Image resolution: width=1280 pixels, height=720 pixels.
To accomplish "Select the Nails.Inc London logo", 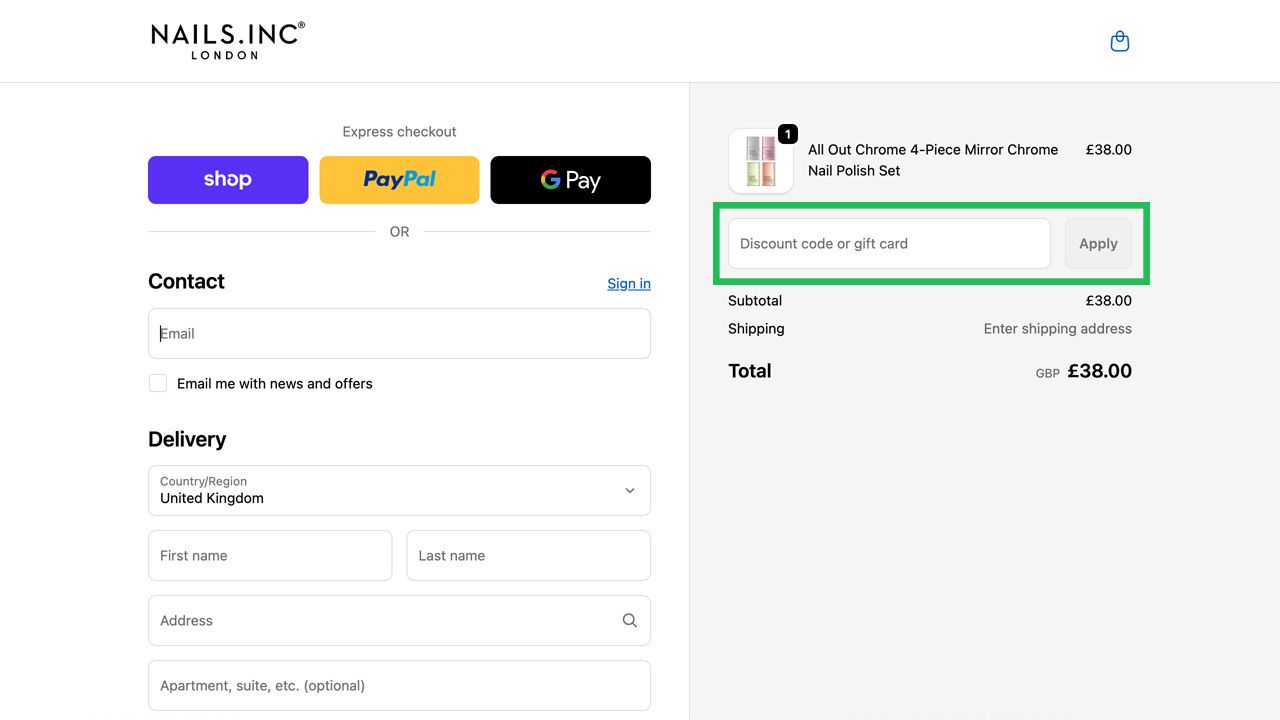I will coord(227,40).
